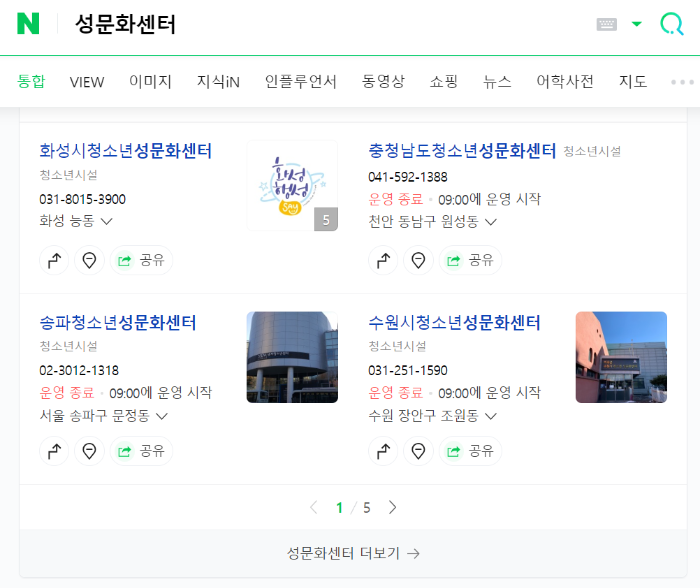
Task: Click map pin icon for 송파청소년성문화센터
Action: [89, 451]
